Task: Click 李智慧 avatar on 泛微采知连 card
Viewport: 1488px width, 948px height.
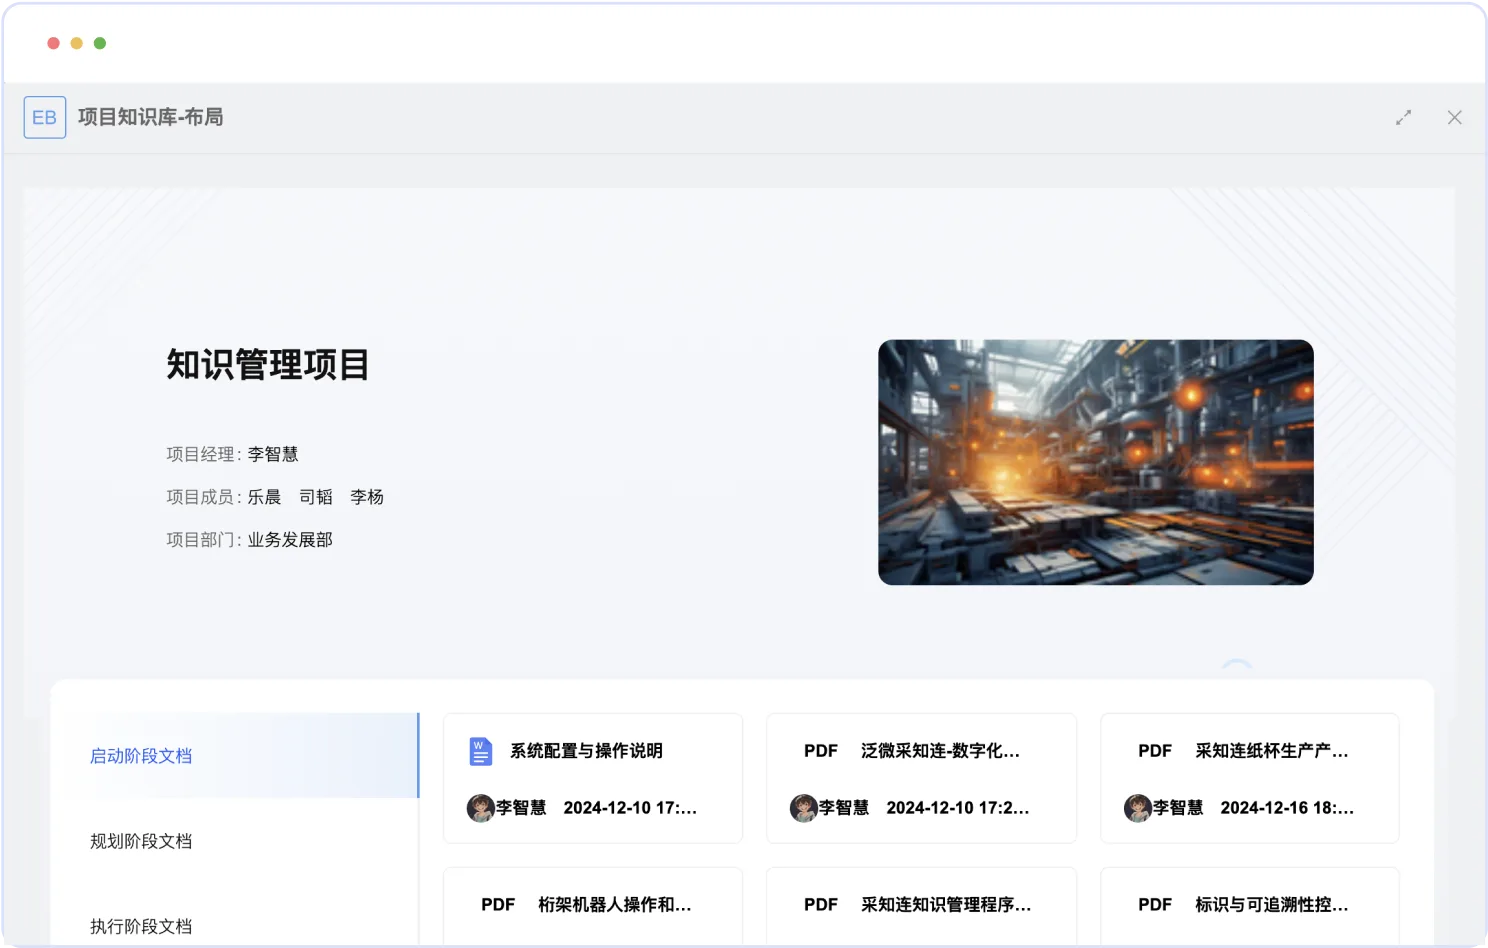Action: tap(804, 808)
